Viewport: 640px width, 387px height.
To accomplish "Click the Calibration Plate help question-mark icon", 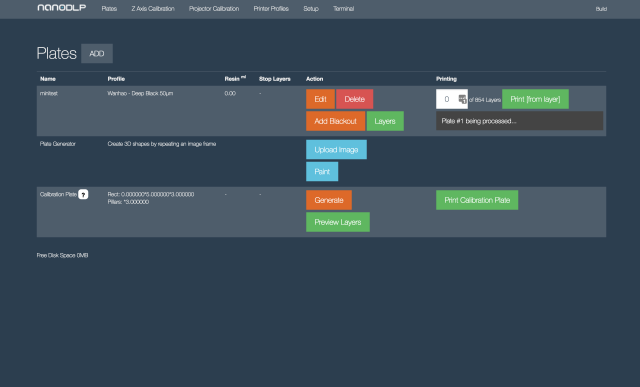I will 83,194.
